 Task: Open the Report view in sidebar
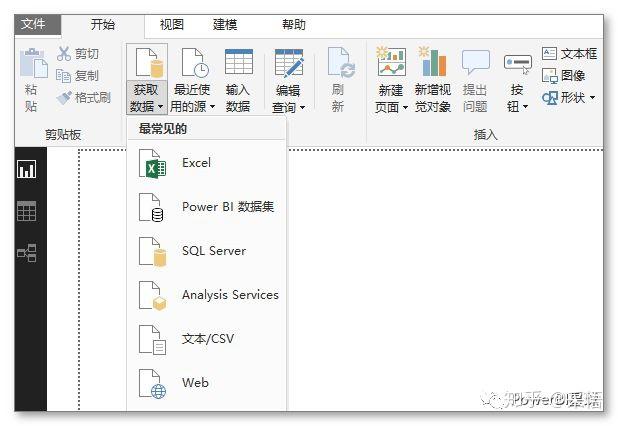tap(26, 169)
